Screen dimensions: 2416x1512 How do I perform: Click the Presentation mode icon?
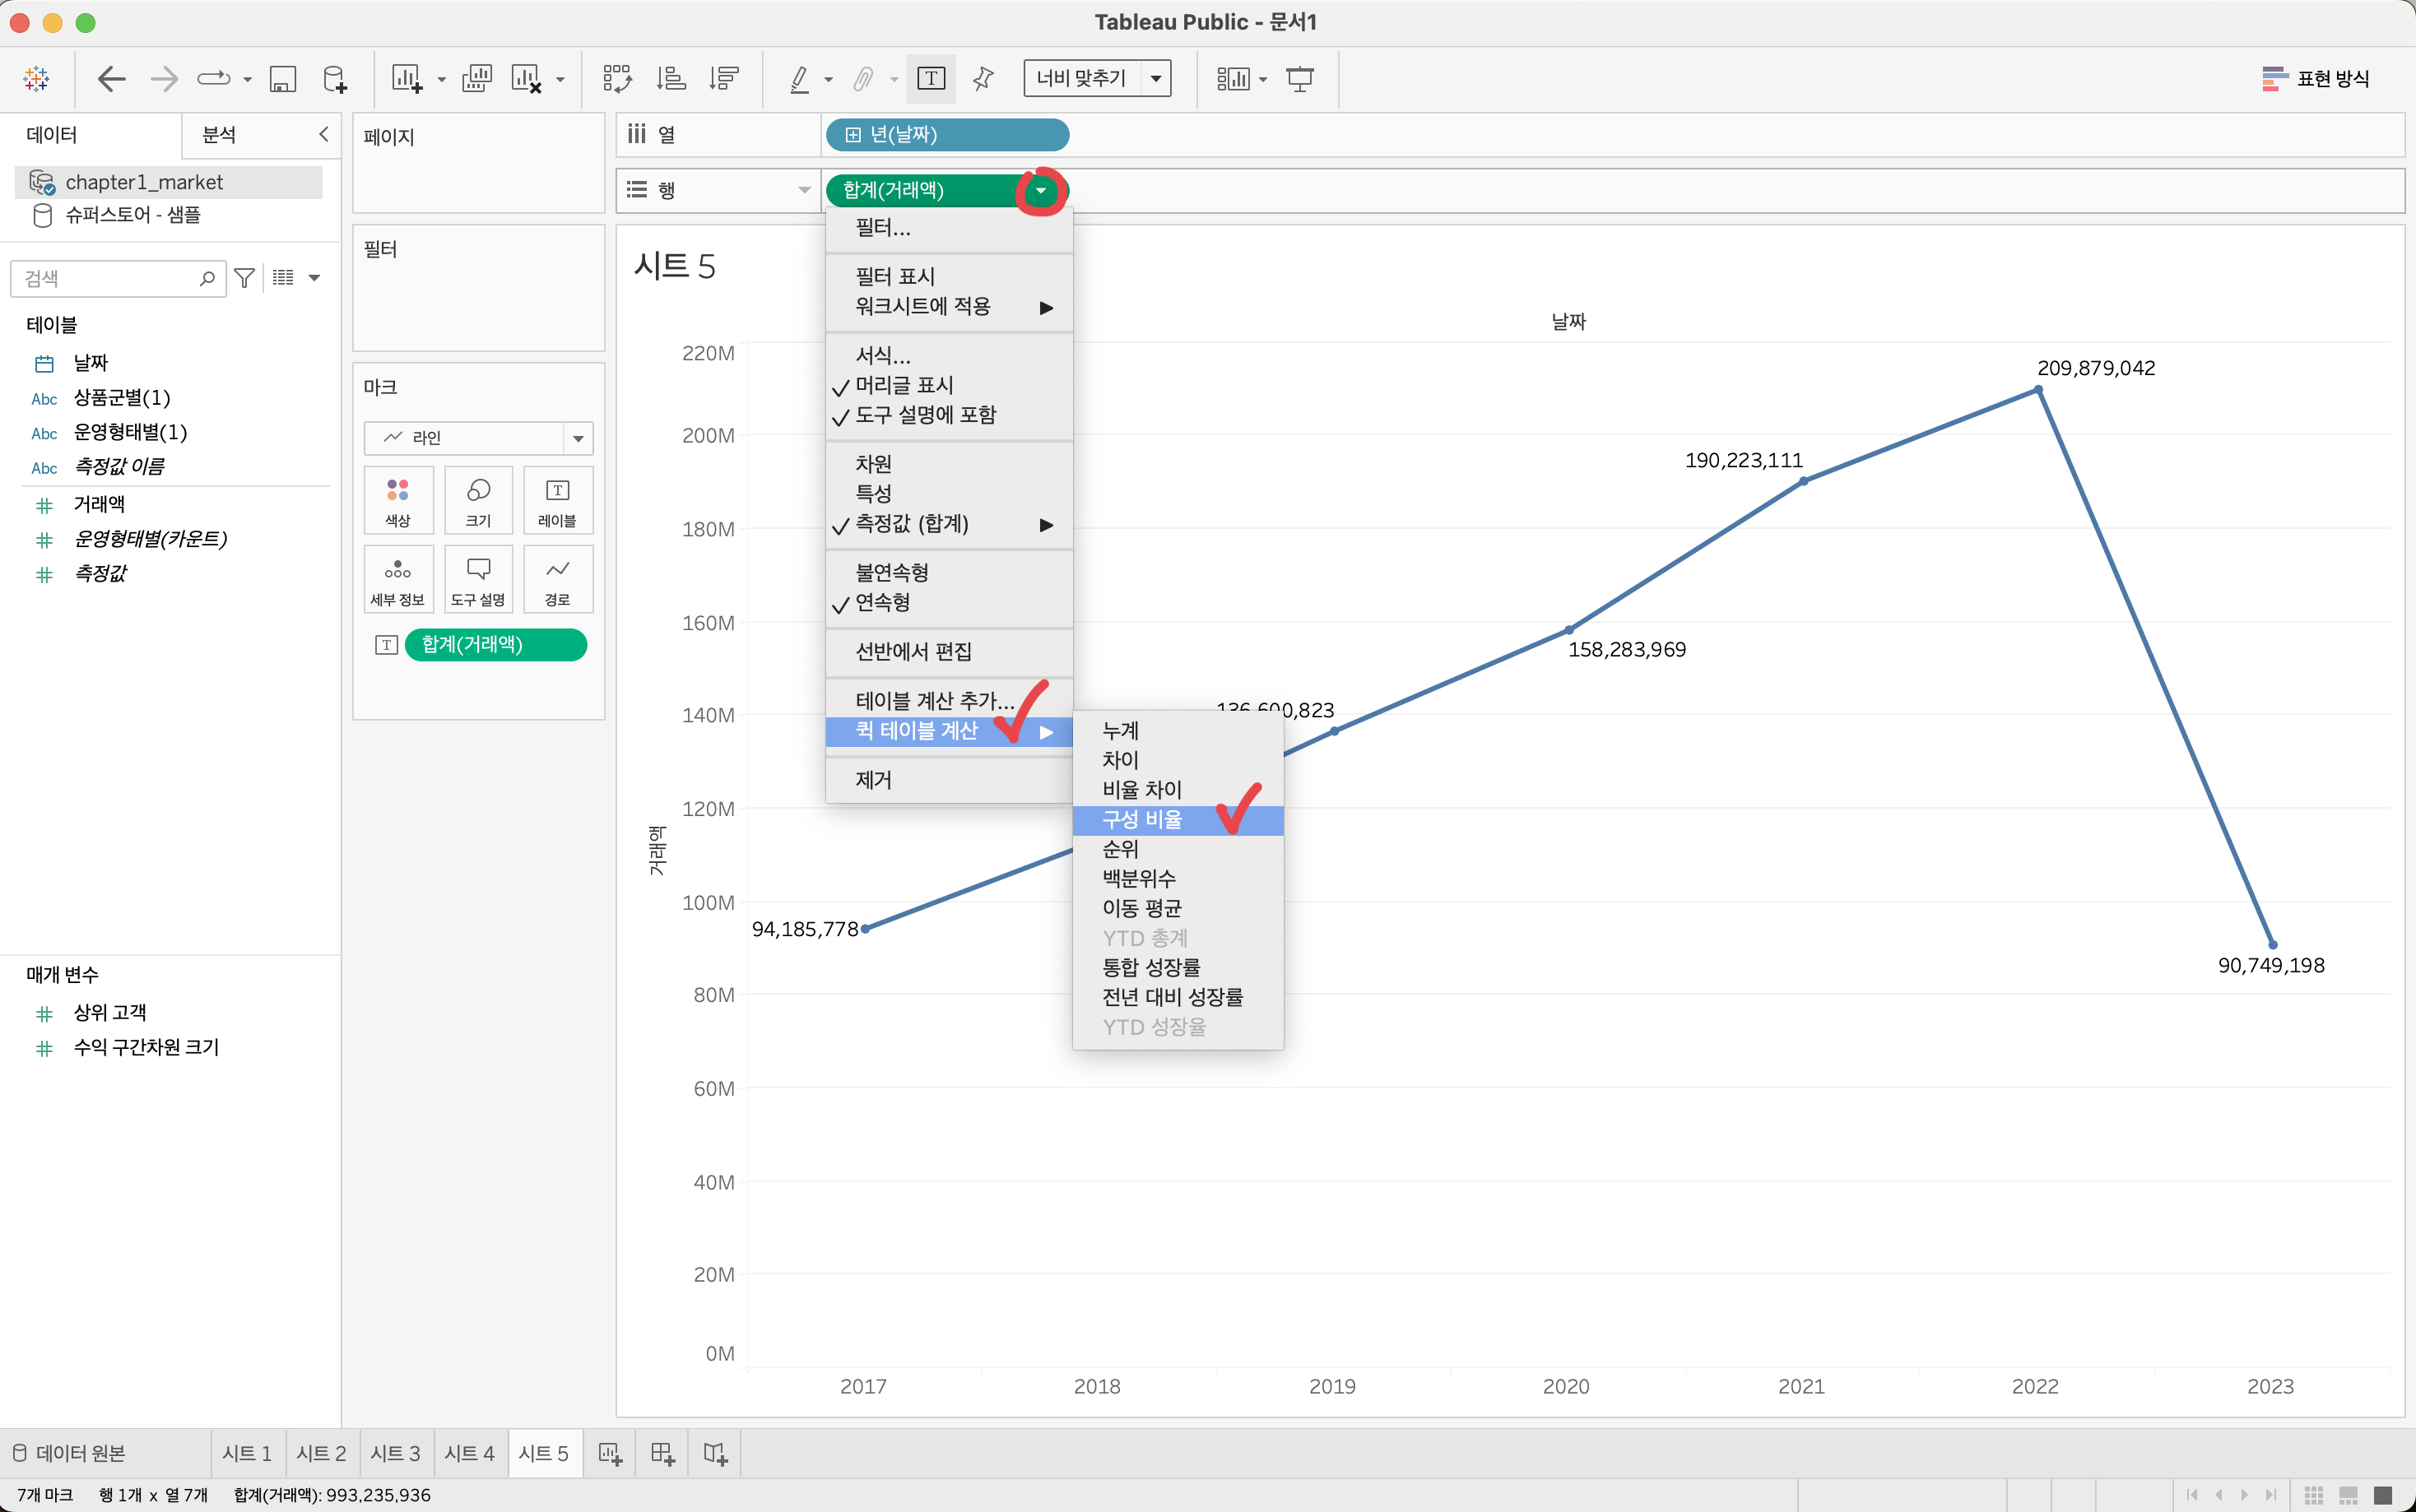(1299, 78)
